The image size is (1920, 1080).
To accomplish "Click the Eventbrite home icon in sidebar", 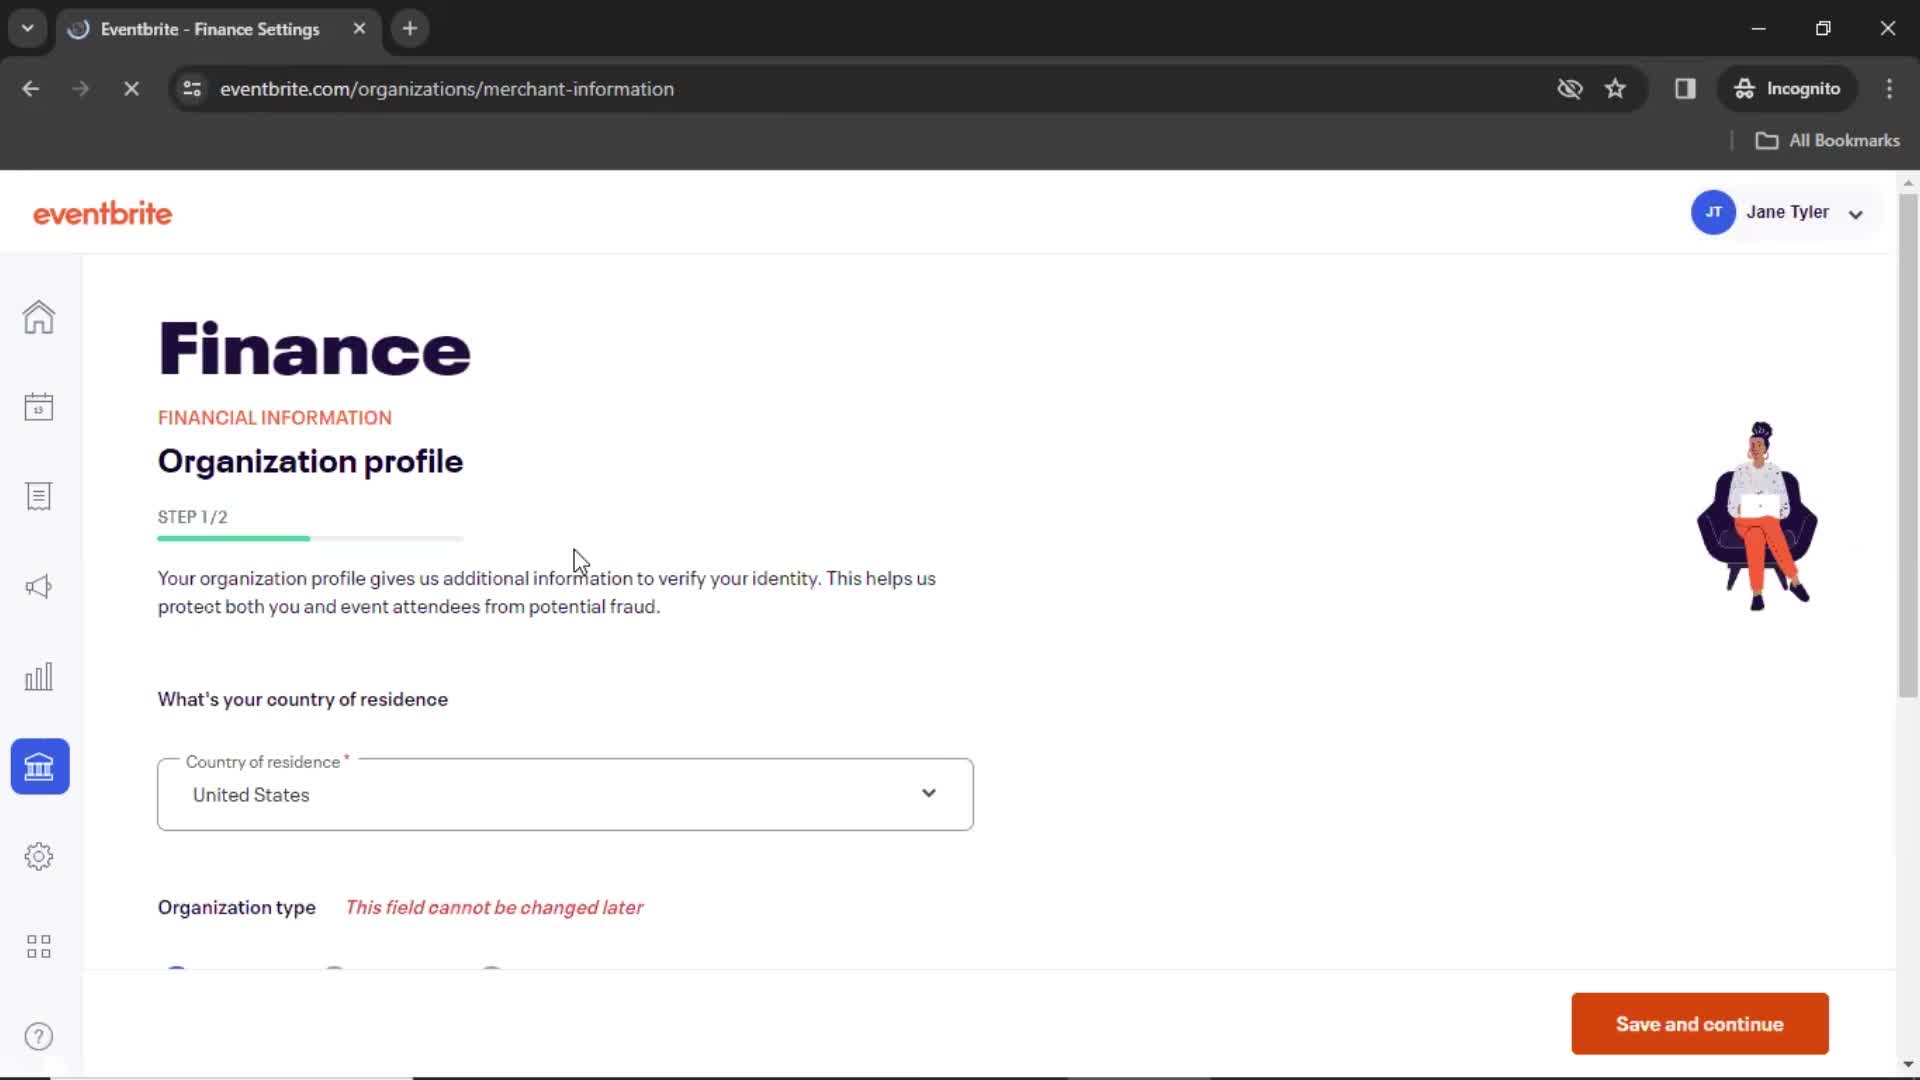I will click(x=38, y=315).
